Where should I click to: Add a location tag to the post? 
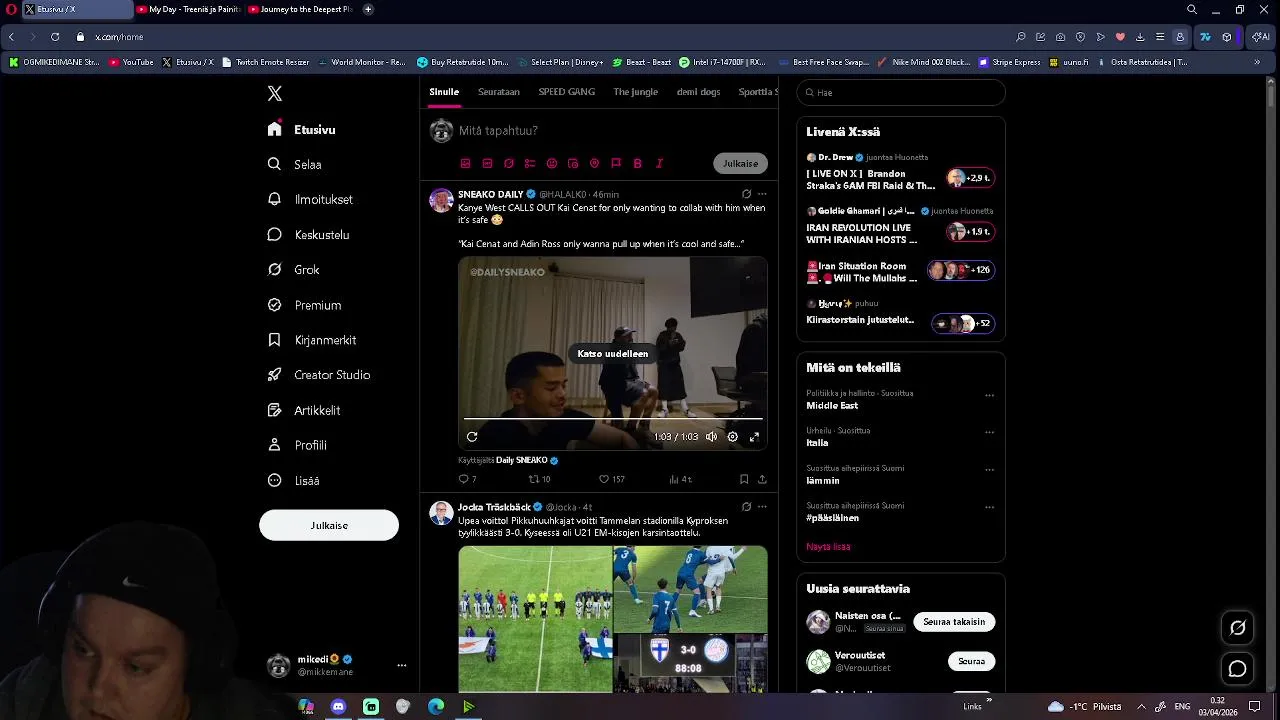(594, 163)
